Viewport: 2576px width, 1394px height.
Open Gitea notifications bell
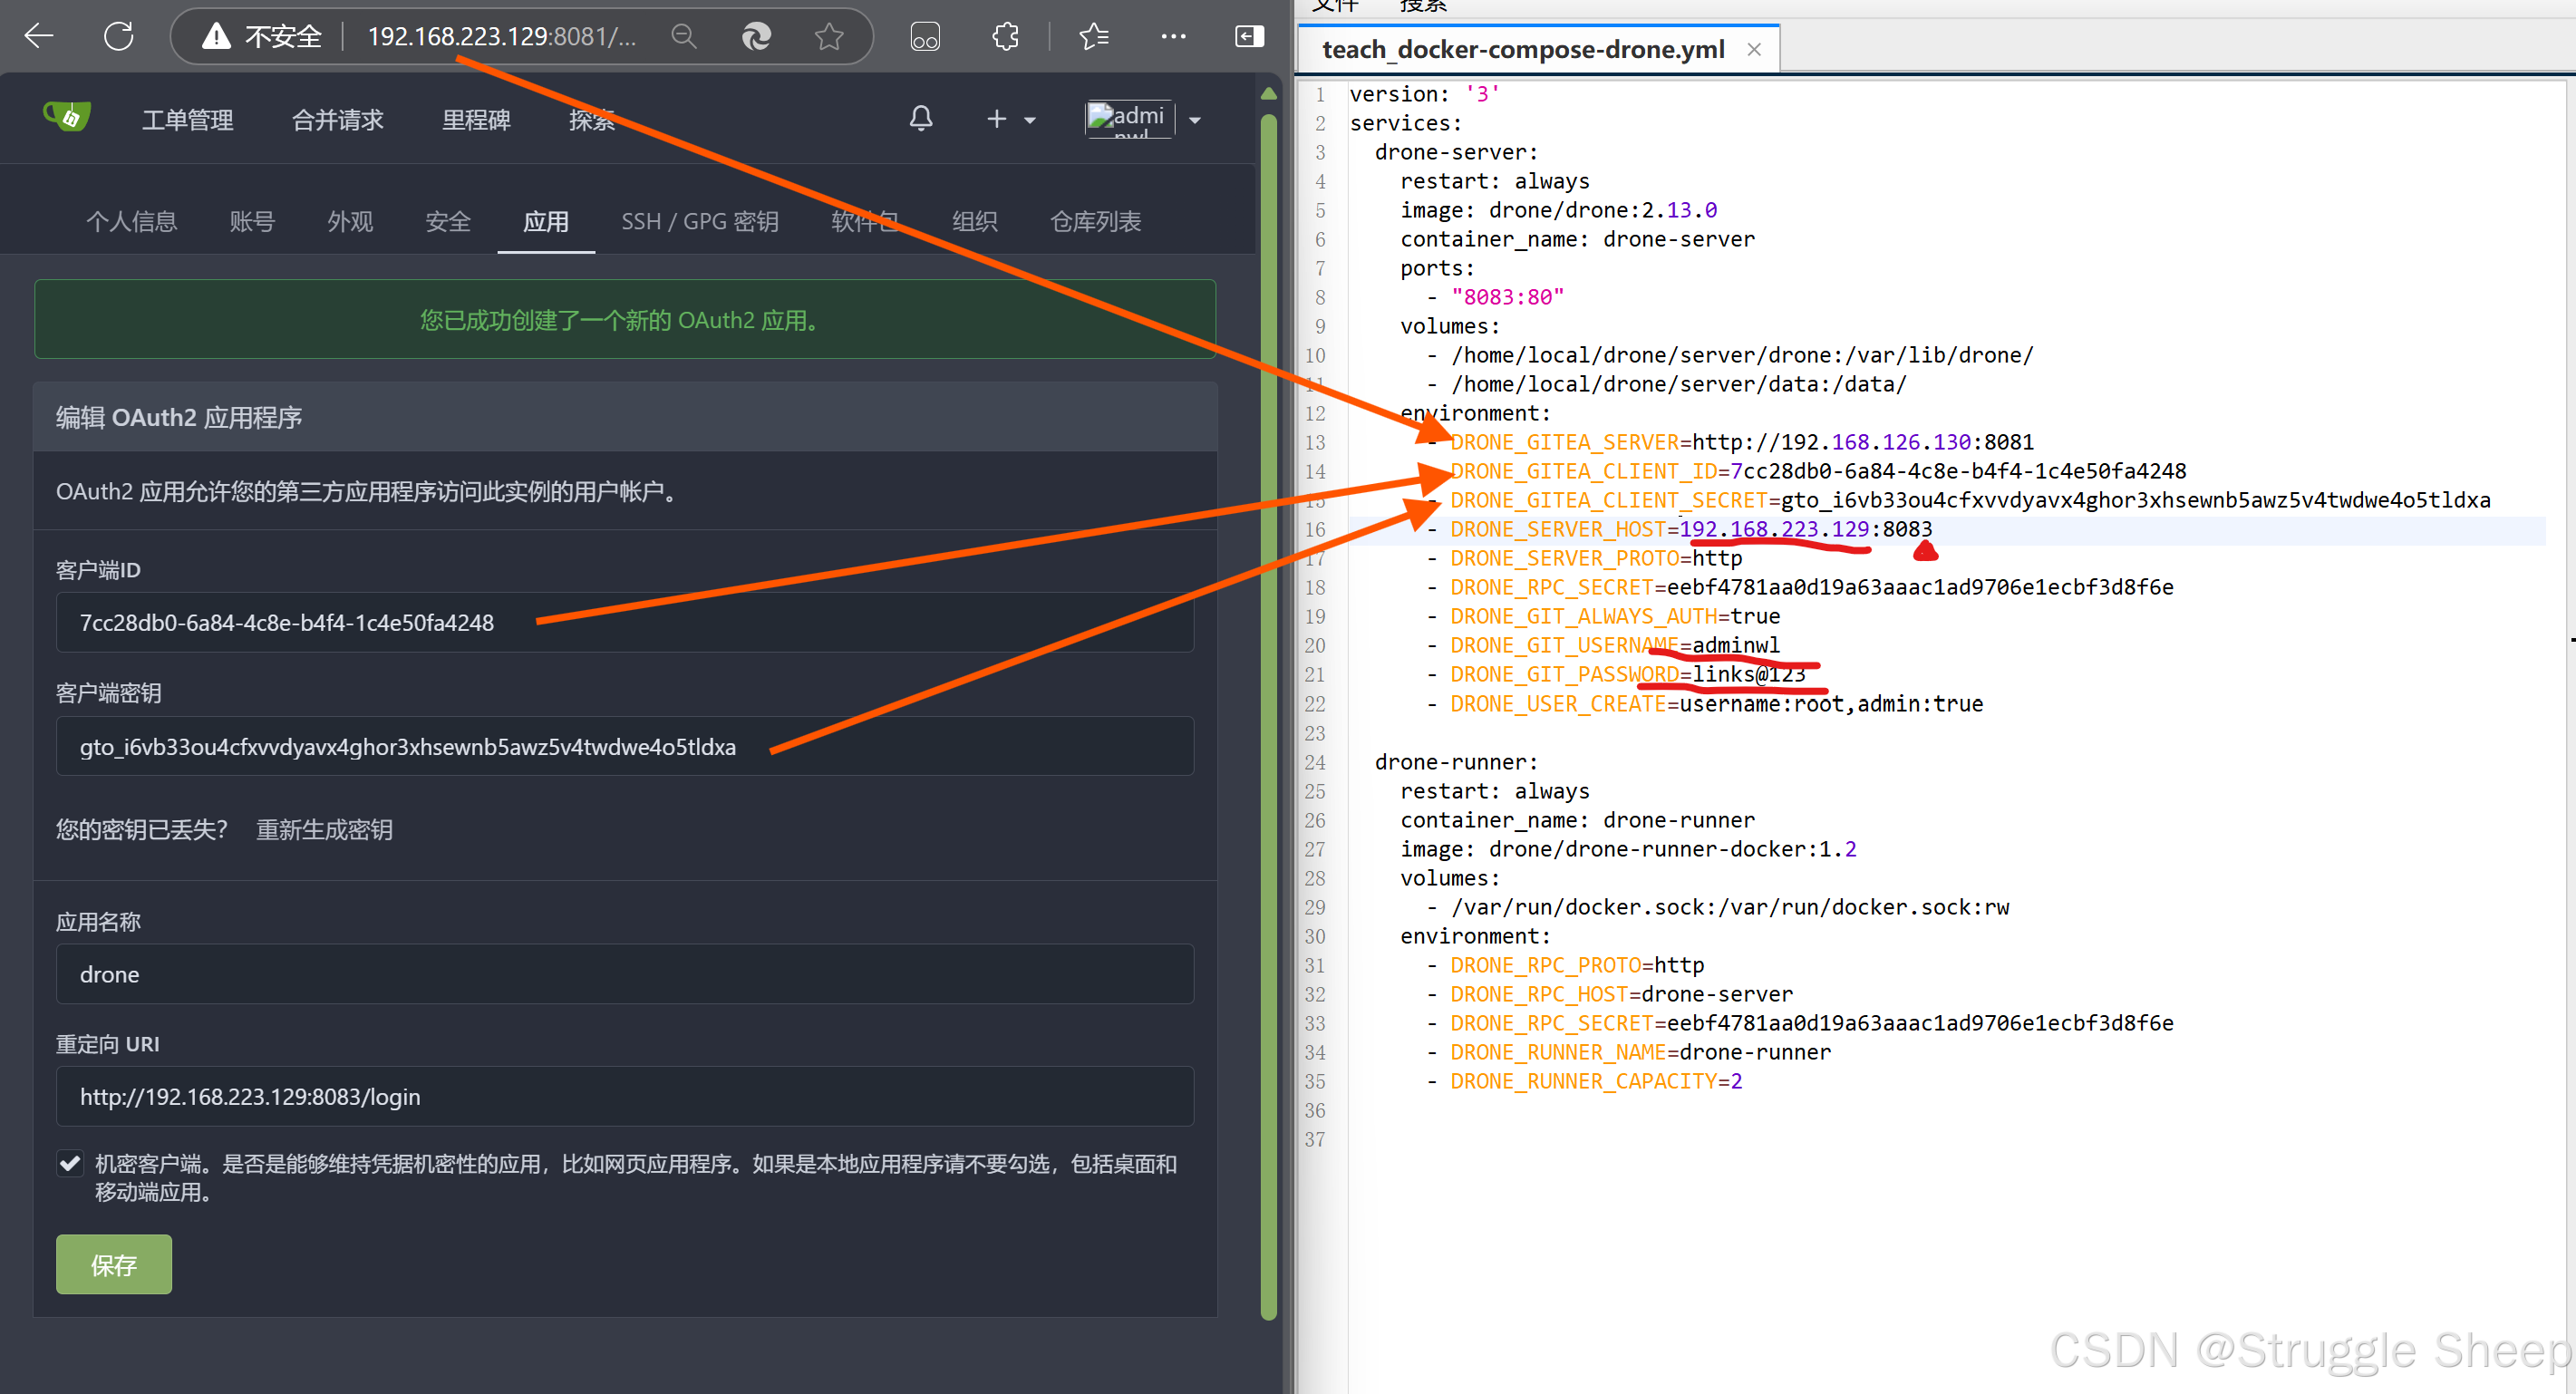(920, 119)
